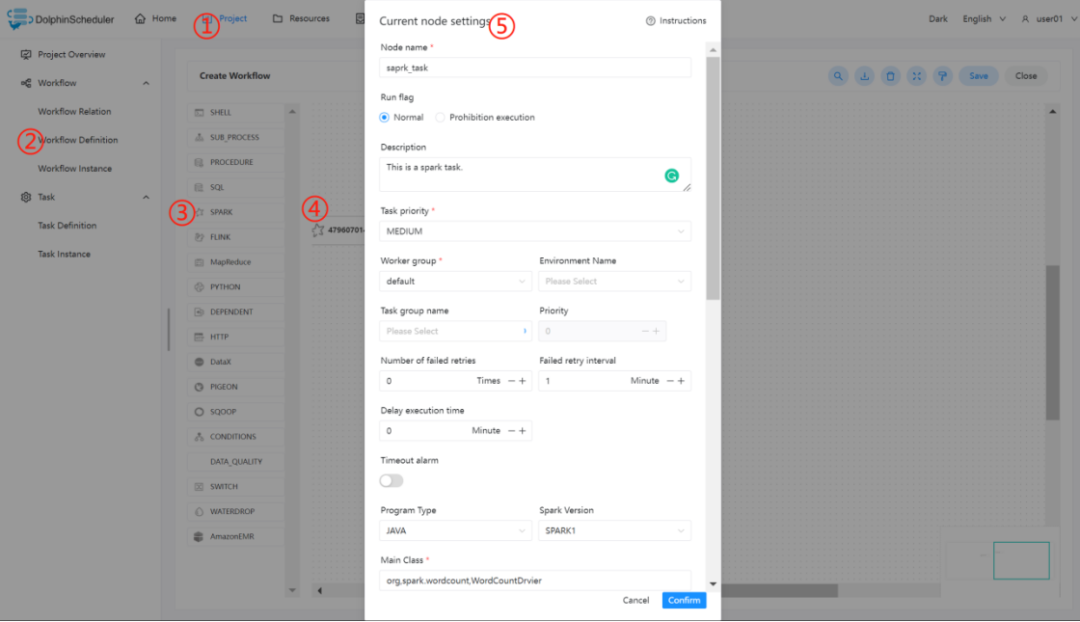Open the Instructions help icon
The height and width of the screenshot is (622, 1080).
[650, 21]
